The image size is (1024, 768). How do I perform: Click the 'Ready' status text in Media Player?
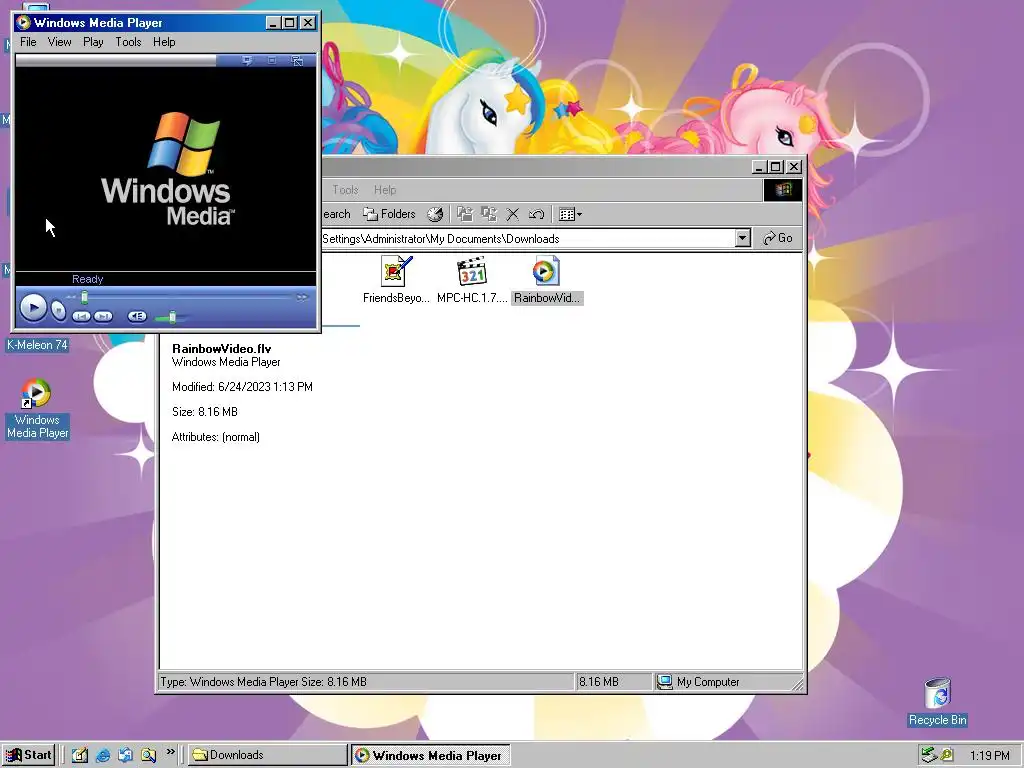pyautogui.click(x=88, y=279)
